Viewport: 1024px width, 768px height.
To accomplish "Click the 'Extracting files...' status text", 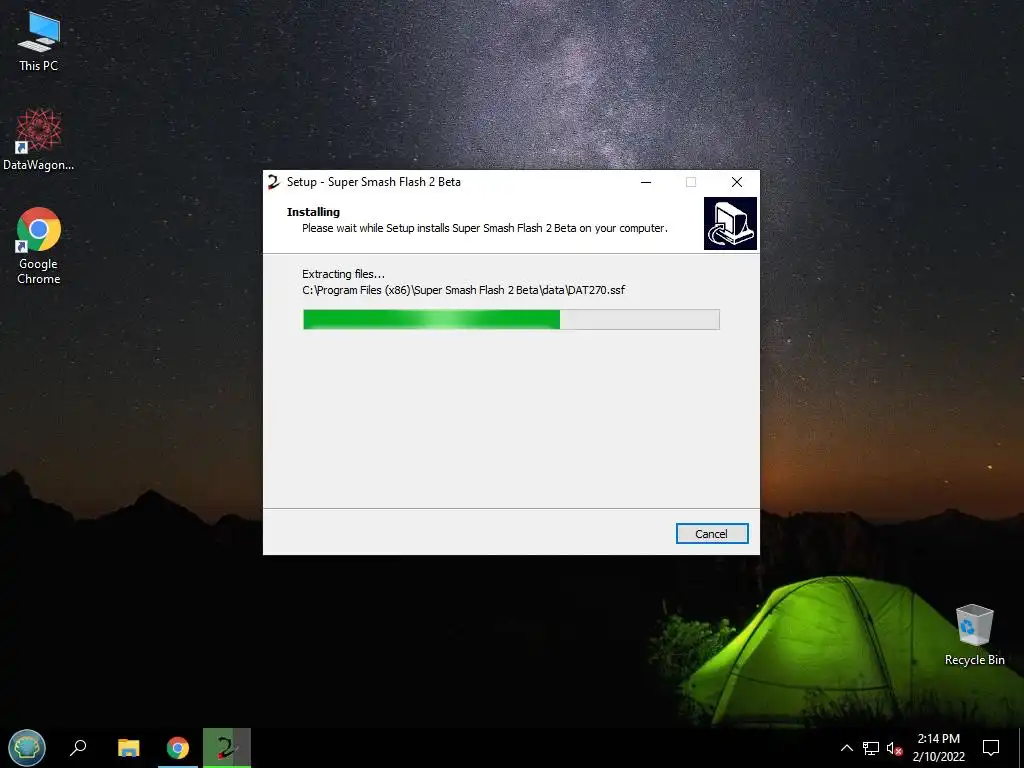I will point(343,274).
